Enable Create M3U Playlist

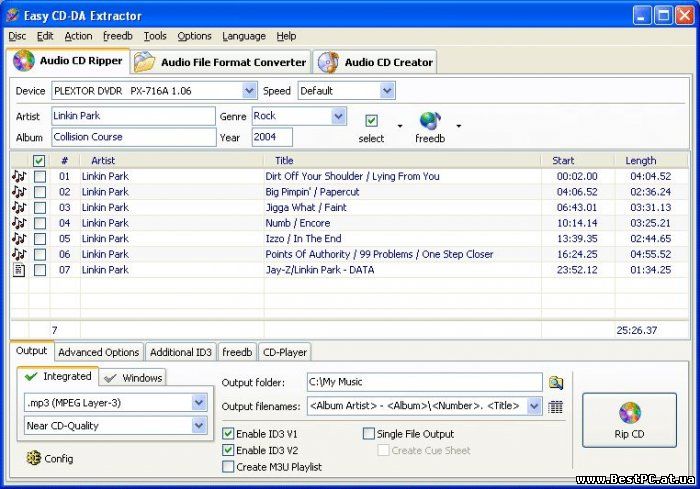(x=228, y=467)
